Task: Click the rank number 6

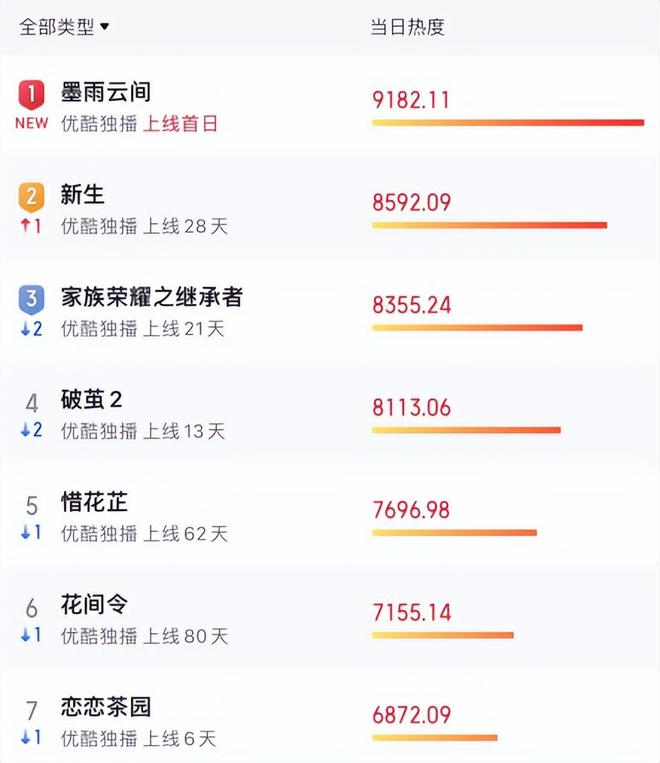Action: tap(32, 608)
